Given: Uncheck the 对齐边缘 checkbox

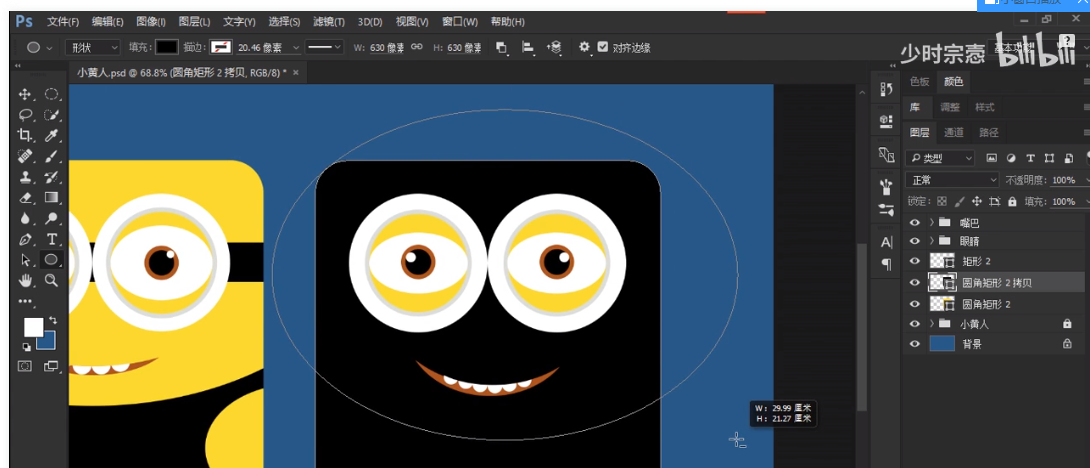Looking at the screenshot, I should tap(602, 47).
